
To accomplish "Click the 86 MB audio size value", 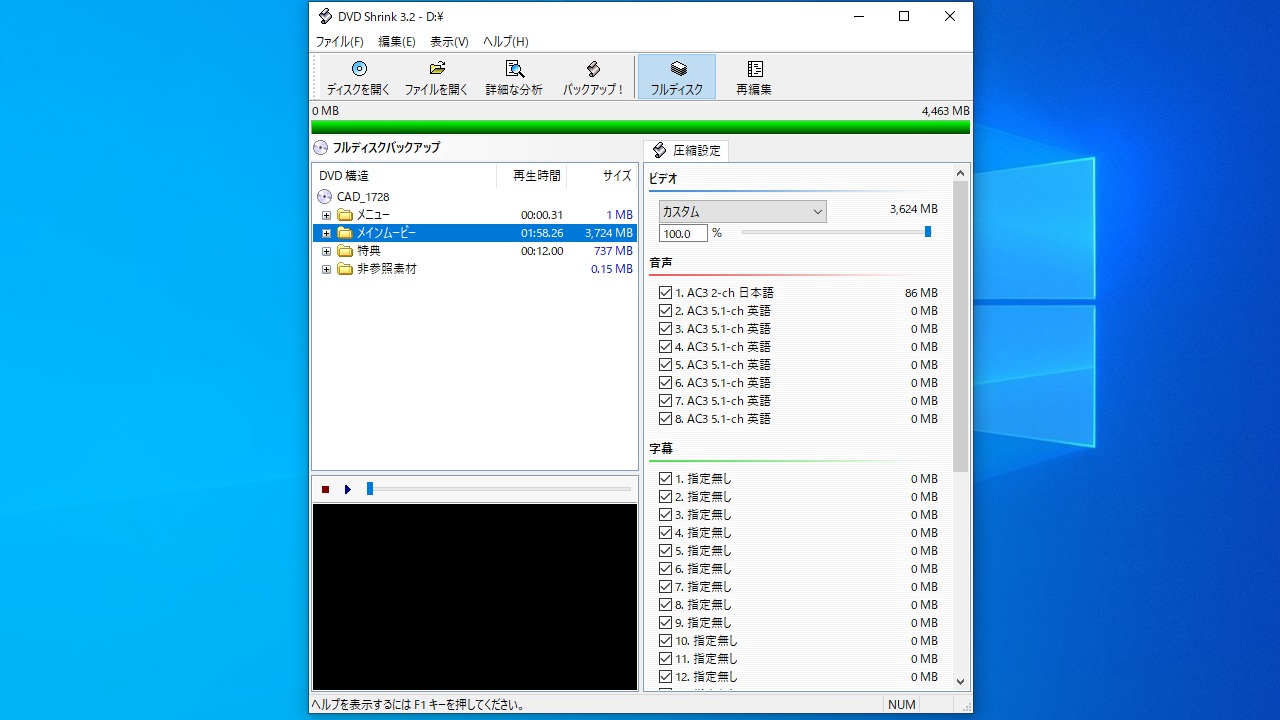I will 921,293.
